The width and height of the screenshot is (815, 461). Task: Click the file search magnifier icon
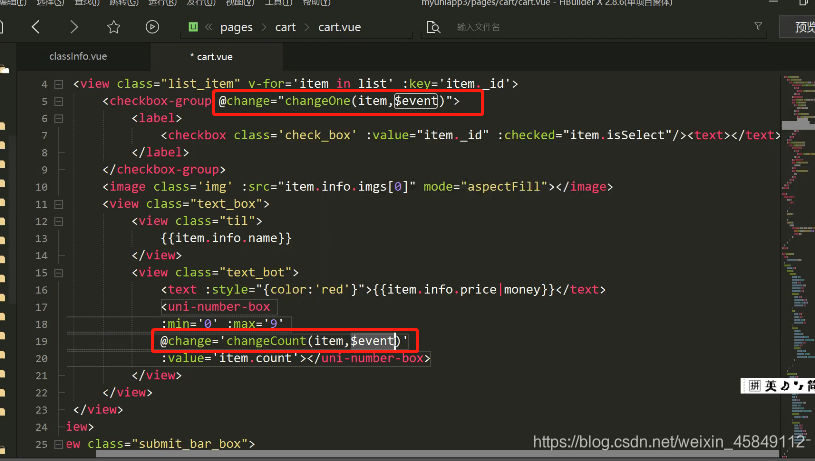[433, 27]
